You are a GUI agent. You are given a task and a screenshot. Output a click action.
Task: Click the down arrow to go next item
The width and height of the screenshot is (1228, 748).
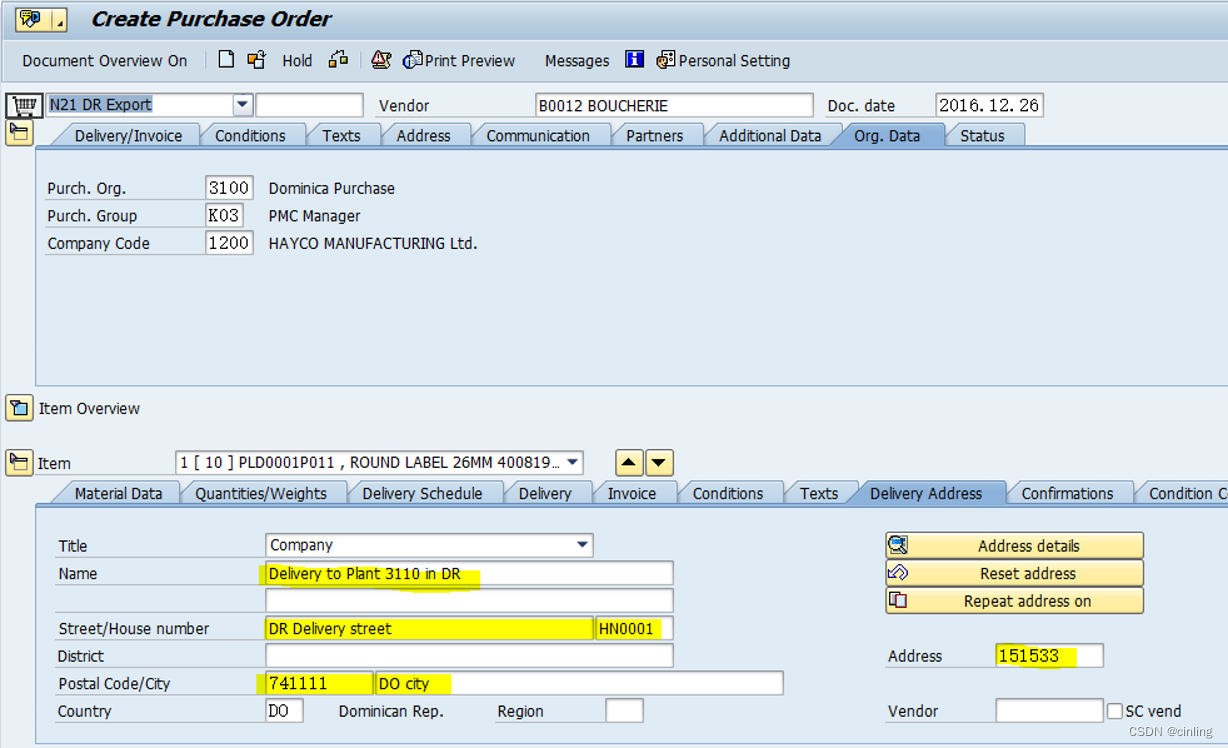661,462
